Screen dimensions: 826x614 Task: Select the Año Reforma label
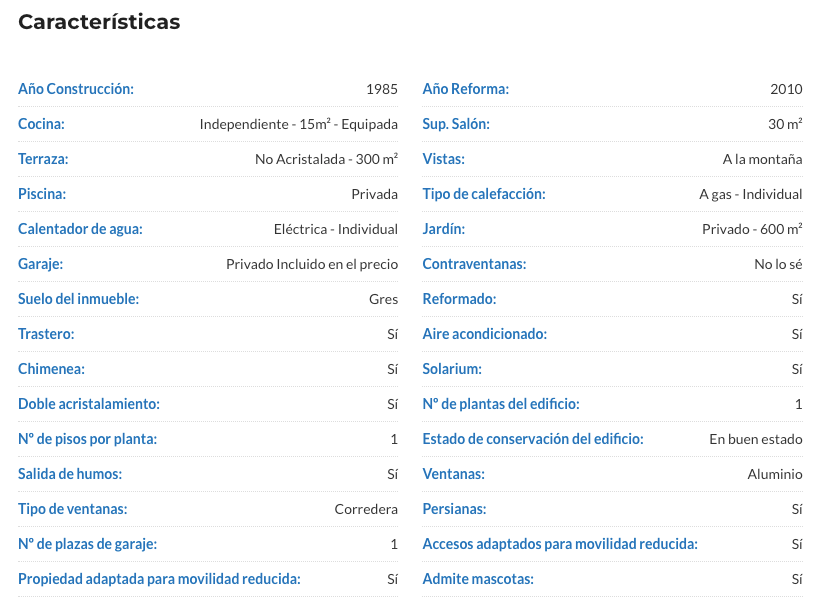(465, 89)
